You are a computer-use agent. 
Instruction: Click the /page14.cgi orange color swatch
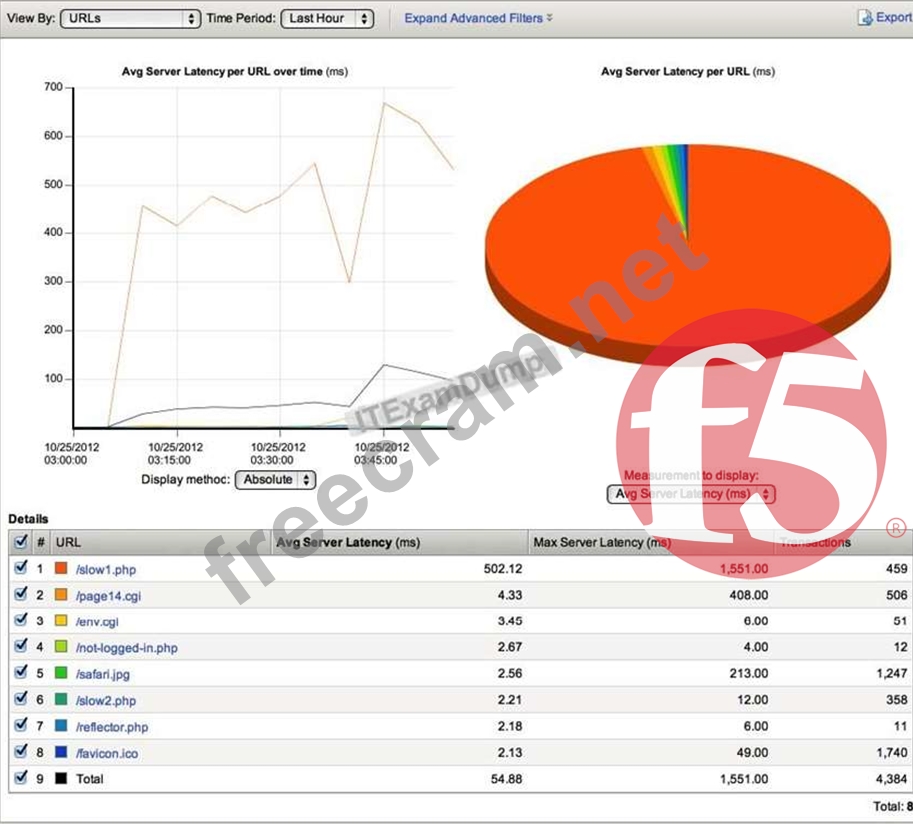(61, 594)
